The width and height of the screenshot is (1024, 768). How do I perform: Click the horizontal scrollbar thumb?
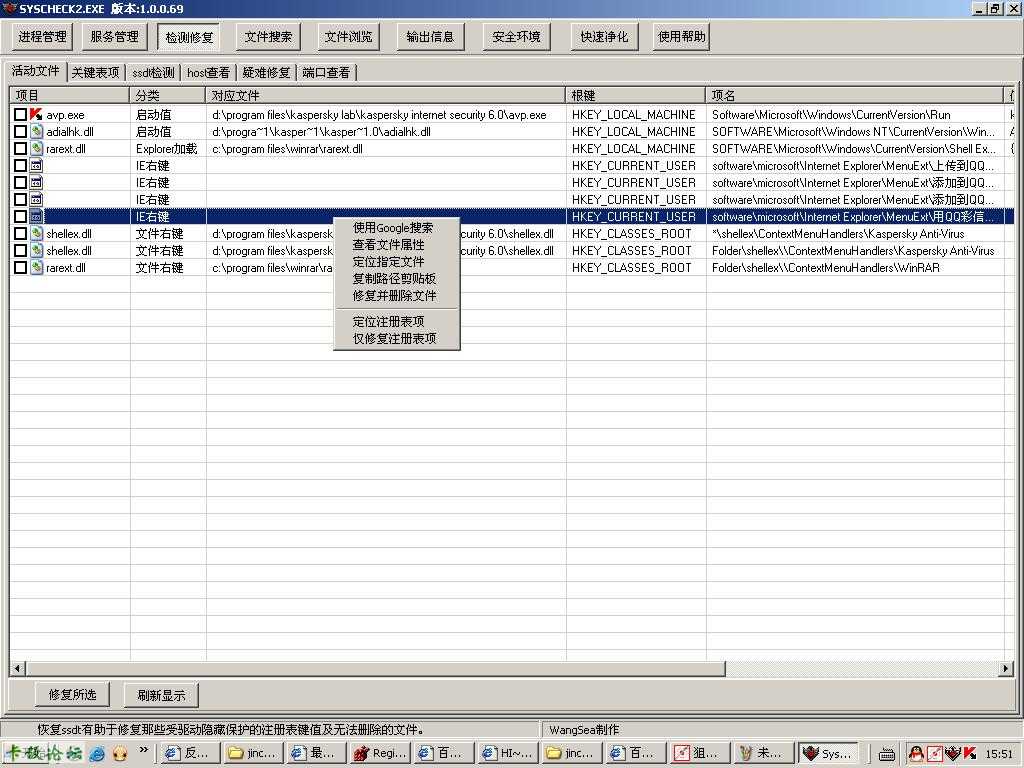pyautogui.click(x=376, y=668)
